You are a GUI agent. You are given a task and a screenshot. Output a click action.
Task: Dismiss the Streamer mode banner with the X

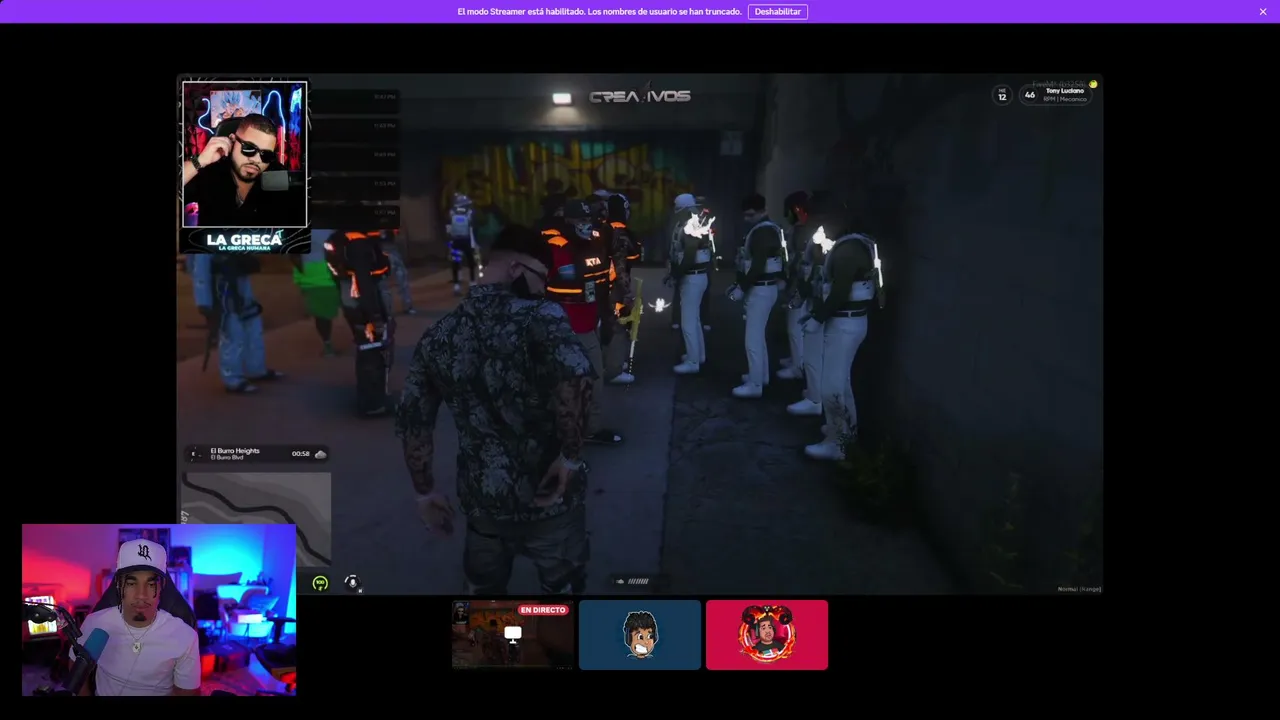pos(1263,12)
